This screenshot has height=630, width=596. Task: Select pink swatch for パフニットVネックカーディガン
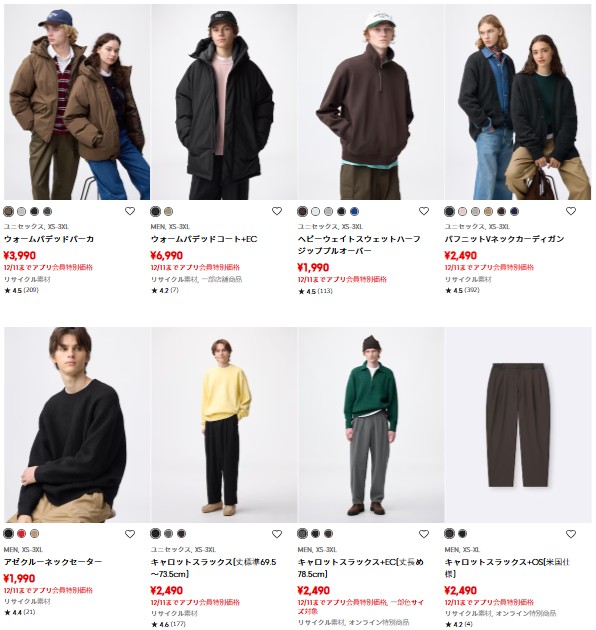click(x=463, y=211)
